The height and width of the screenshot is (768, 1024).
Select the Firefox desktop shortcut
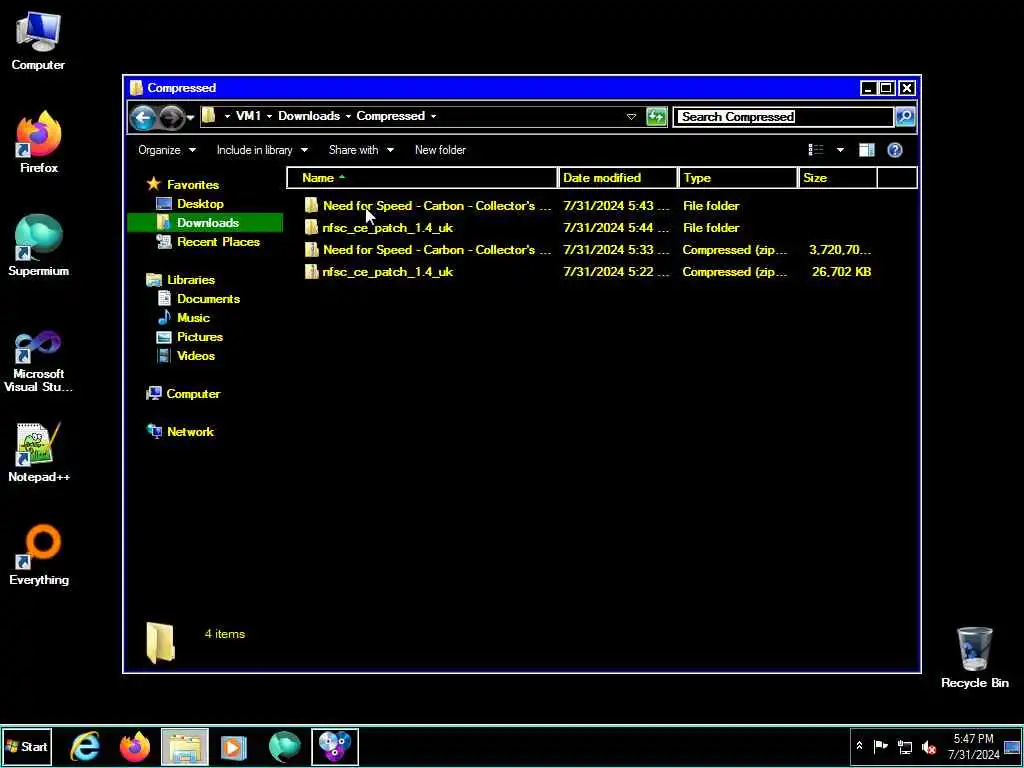tap(39, 142)
